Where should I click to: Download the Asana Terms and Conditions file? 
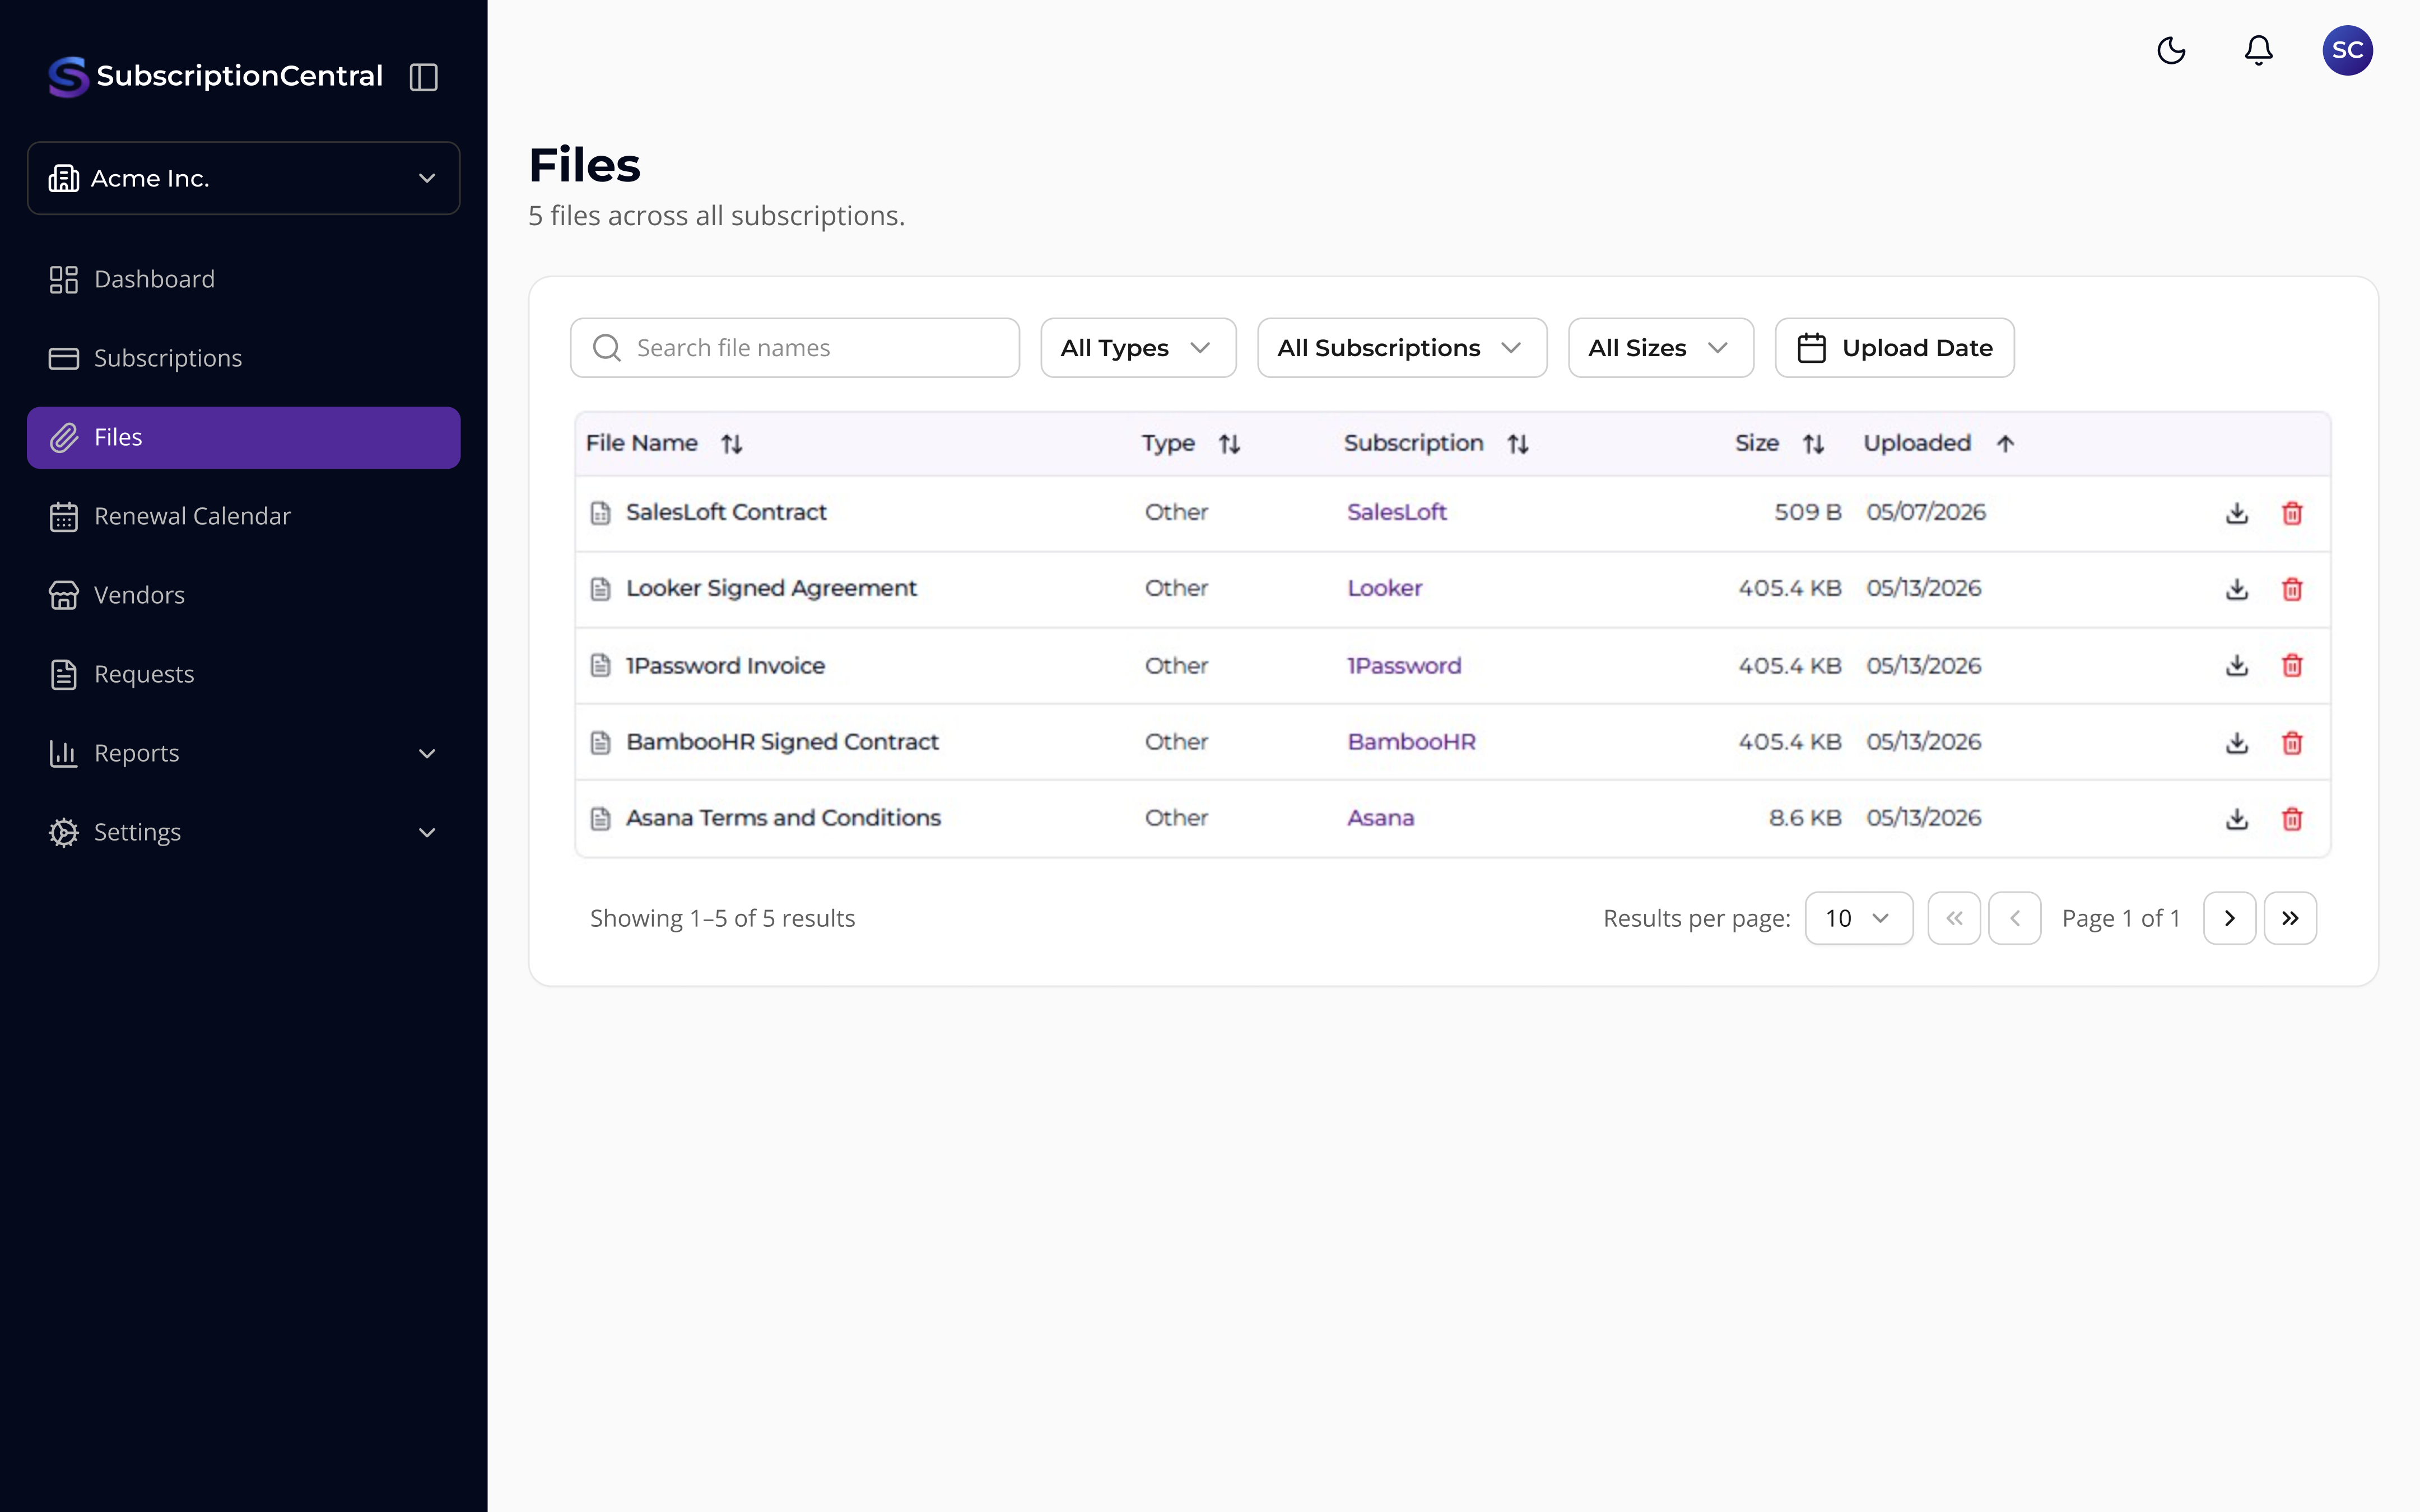tap(2237, 819)
